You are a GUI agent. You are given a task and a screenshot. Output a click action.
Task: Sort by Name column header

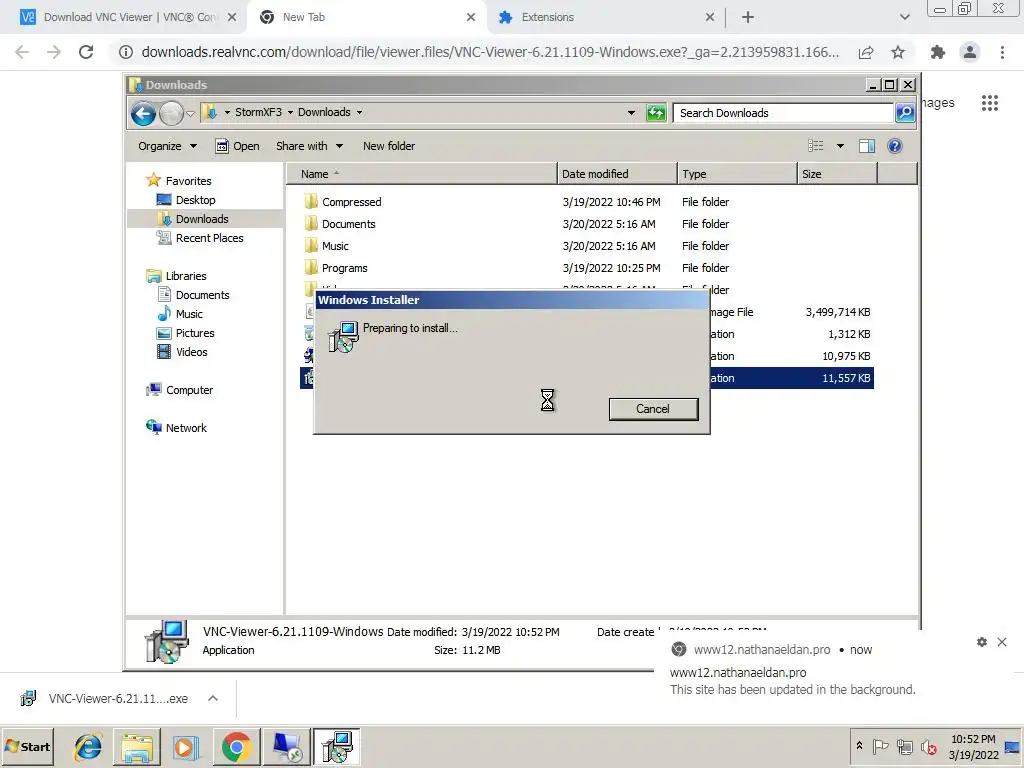422,174
